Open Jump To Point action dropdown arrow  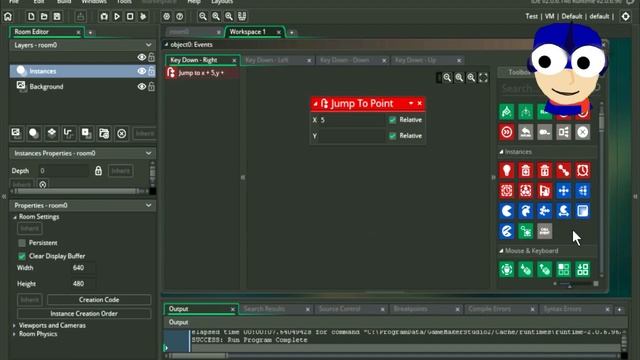pyautogui.click(x=411, y=104)
